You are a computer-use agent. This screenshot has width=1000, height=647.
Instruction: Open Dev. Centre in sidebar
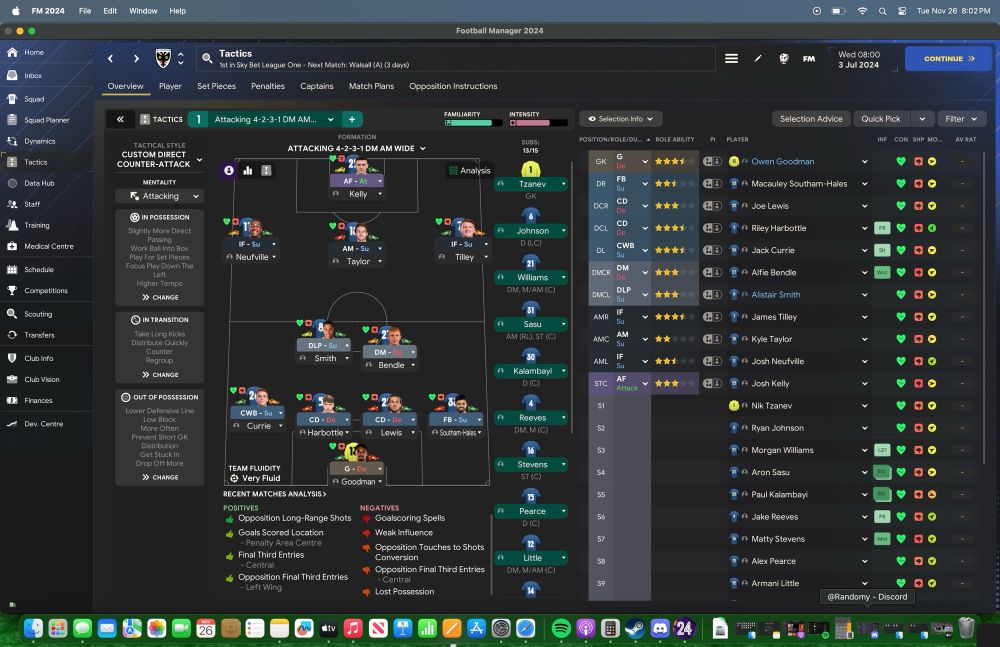pos(43,424)
